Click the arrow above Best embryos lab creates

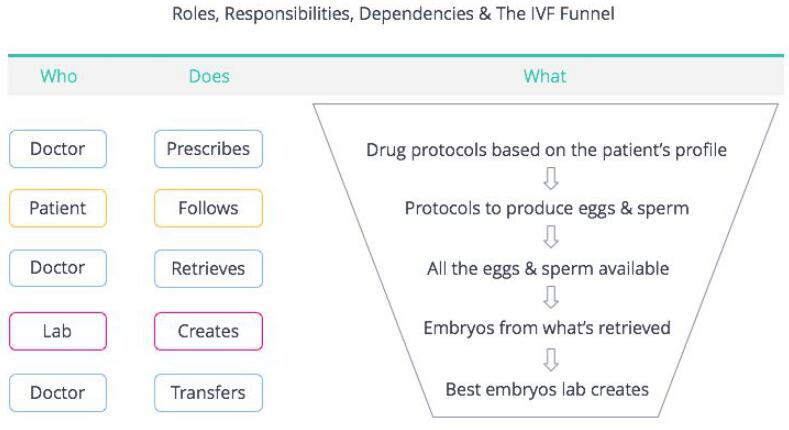point(551,359)
